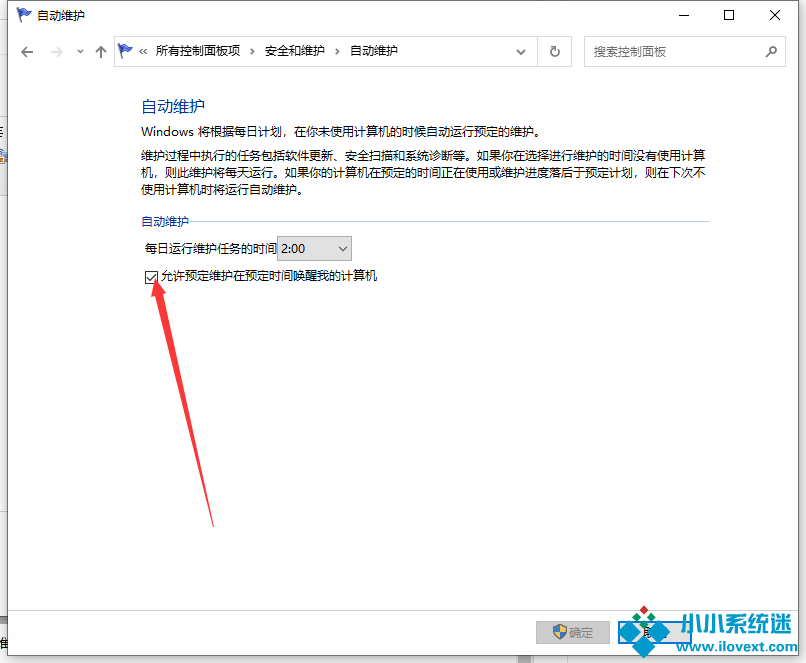Go back using the back arrow
Screen dimensions: 806x663
(27, 51)
